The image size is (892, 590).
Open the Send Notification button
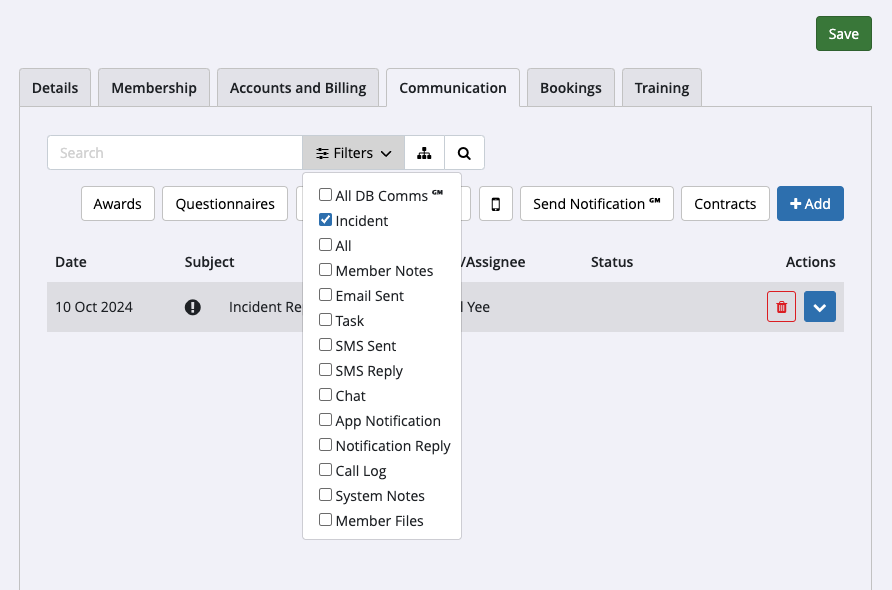596,204
